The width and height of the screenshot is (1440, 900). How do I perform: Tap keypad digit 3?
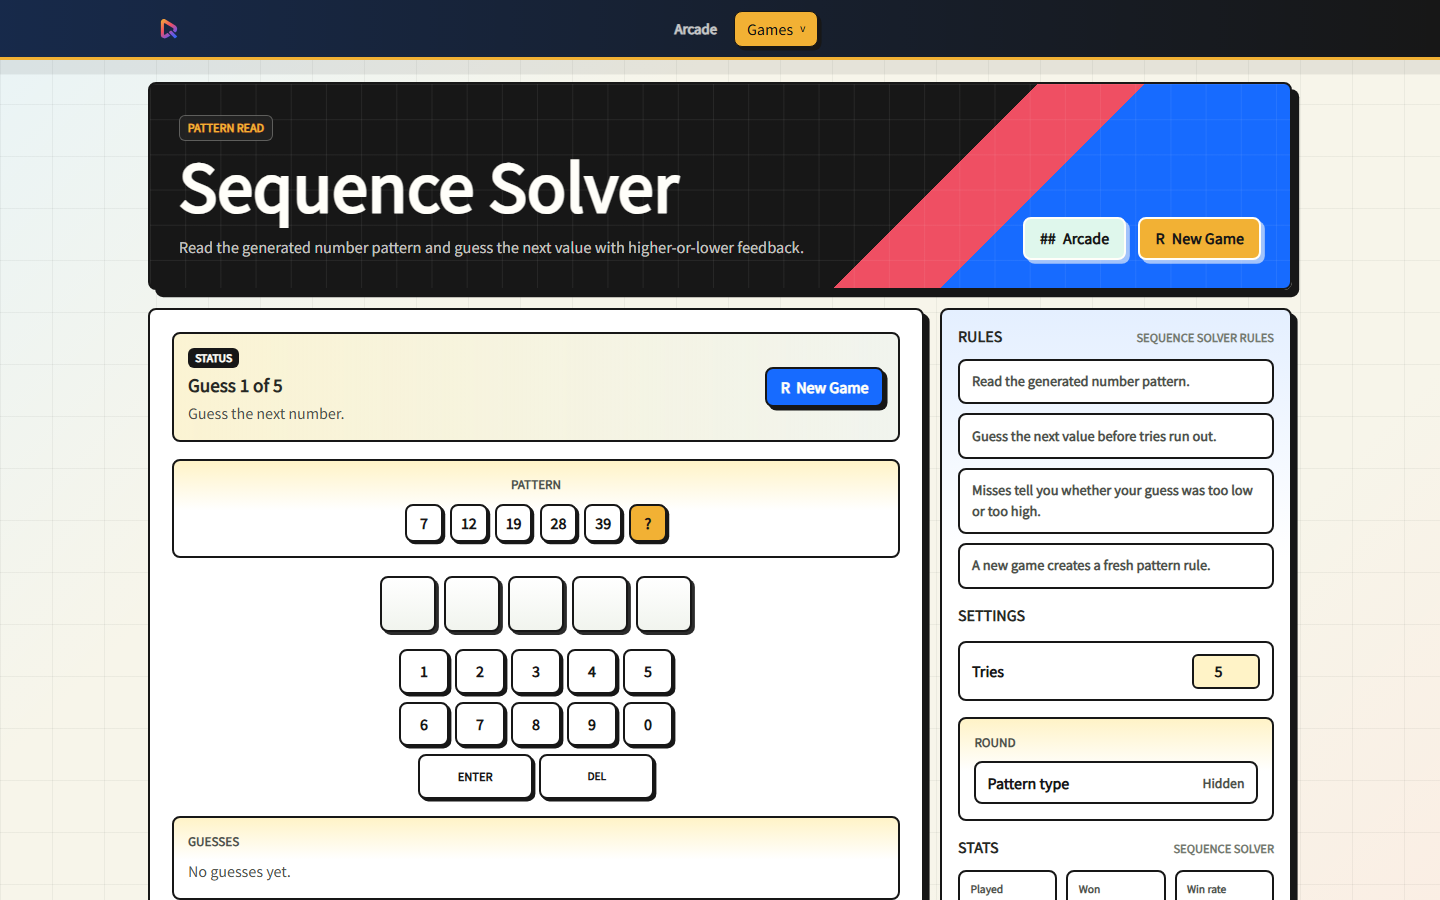pos(536,672)
